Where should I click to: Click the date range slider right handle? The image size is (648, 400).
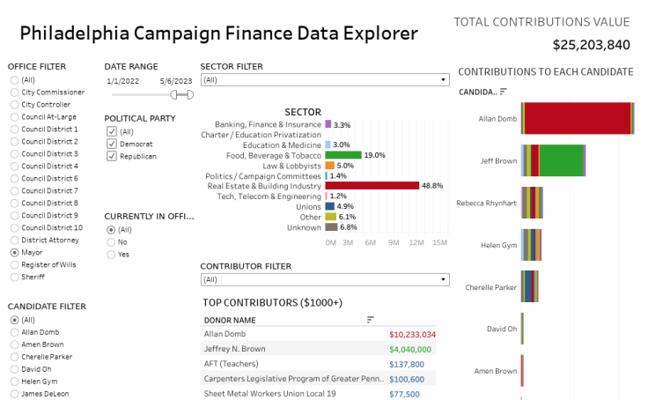(188, 94)
